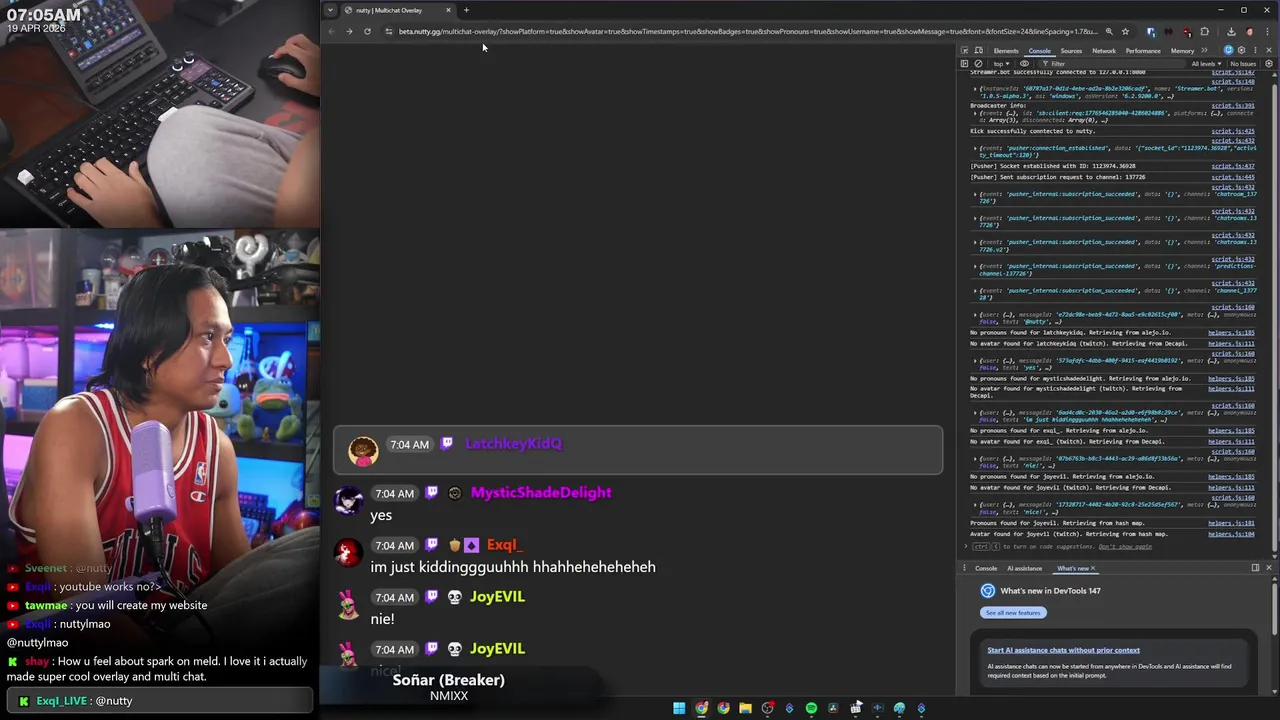Reload the page with the refresh icon
Viewport: 1280px width, 720px height.
367,31
